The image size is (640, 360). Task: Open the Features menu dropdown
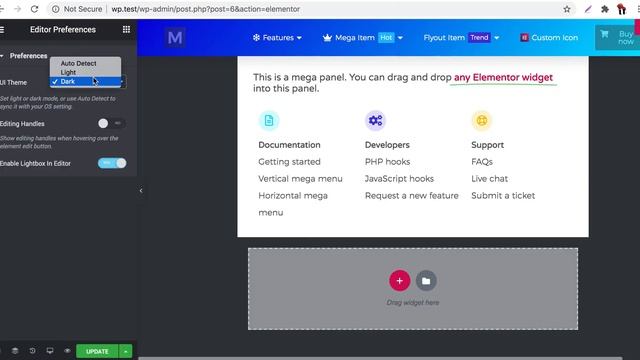(x=277, y=38)
